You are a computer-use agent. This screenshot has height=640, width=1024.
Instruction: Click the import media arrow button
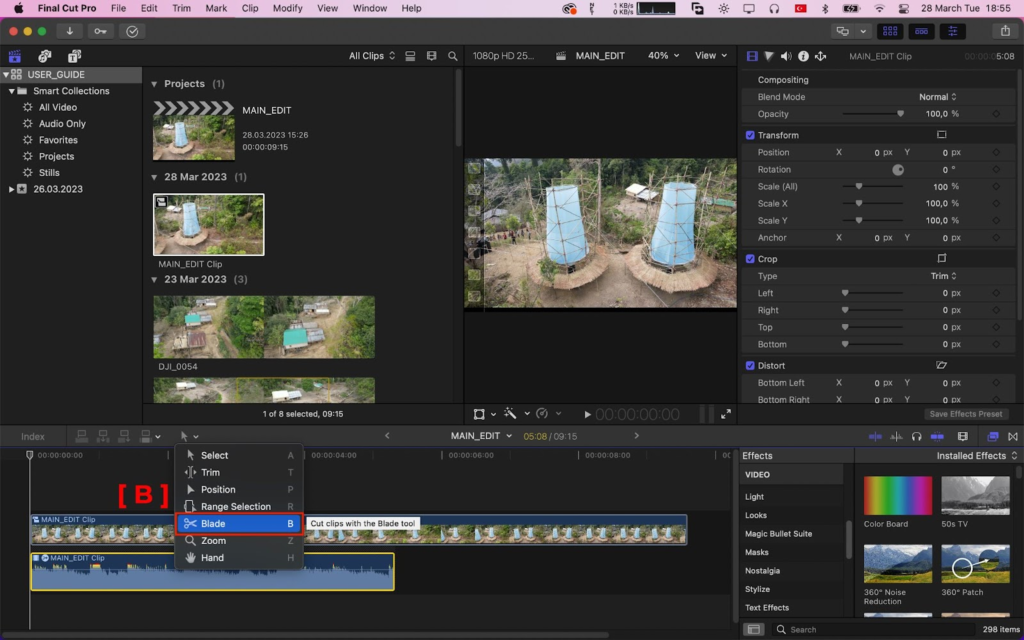coord(69,31)
